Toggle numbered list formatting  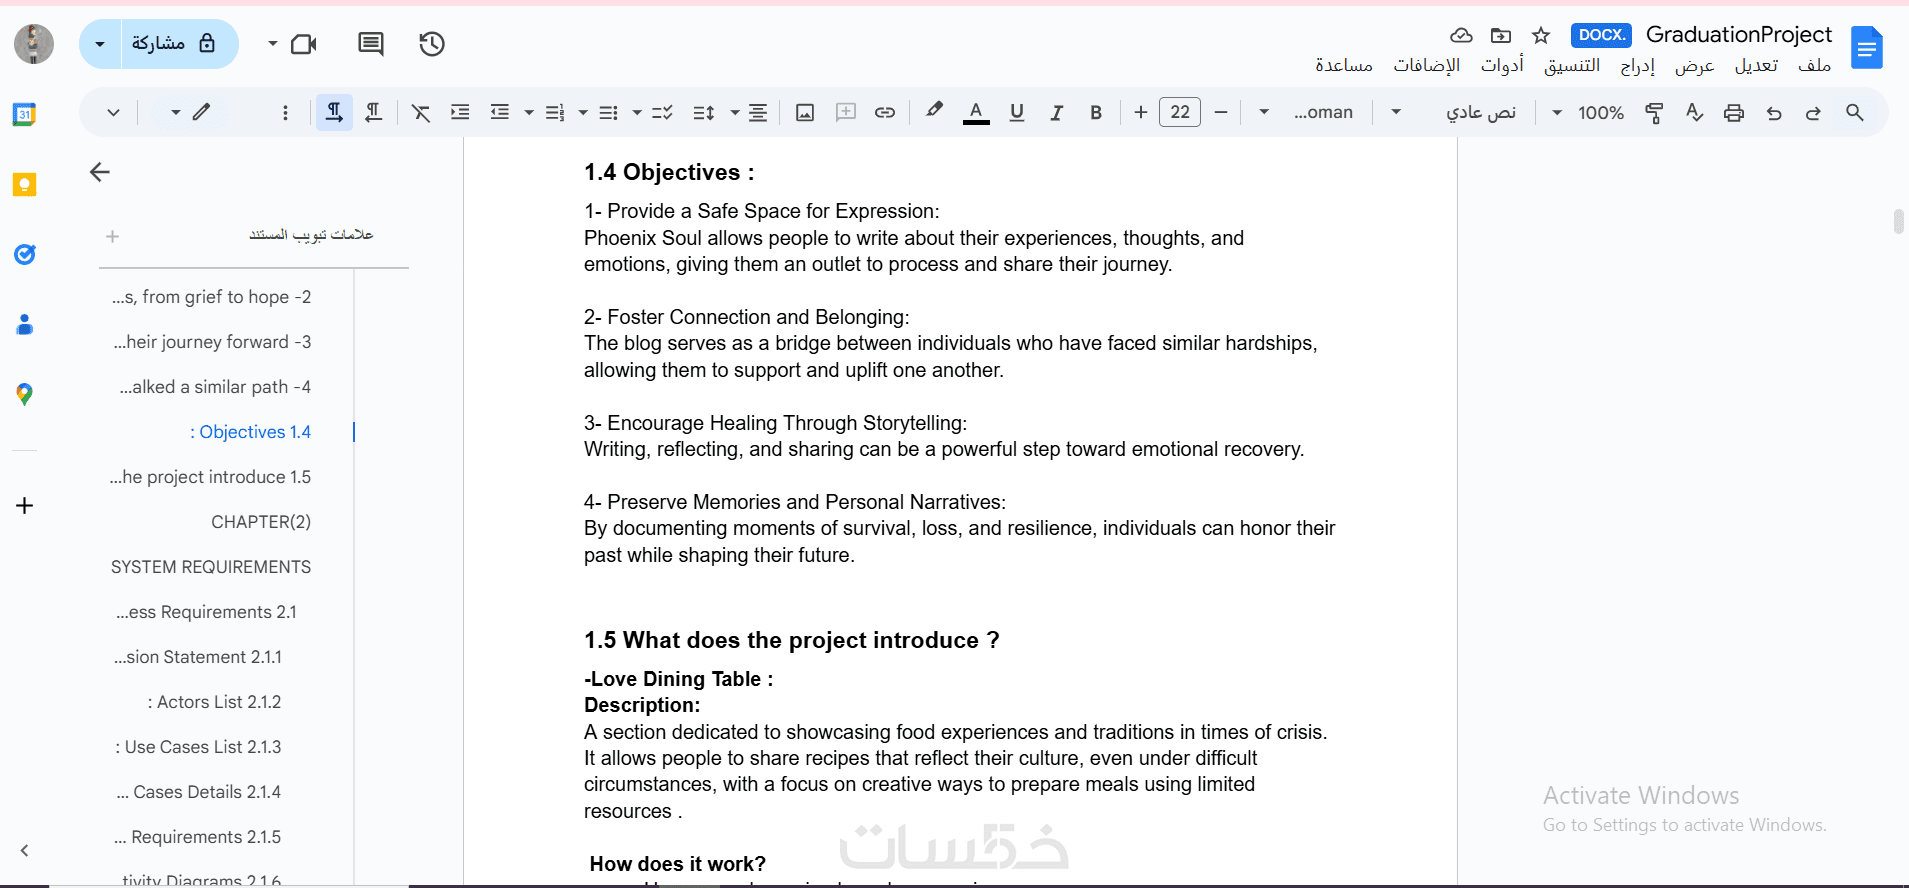555,113
